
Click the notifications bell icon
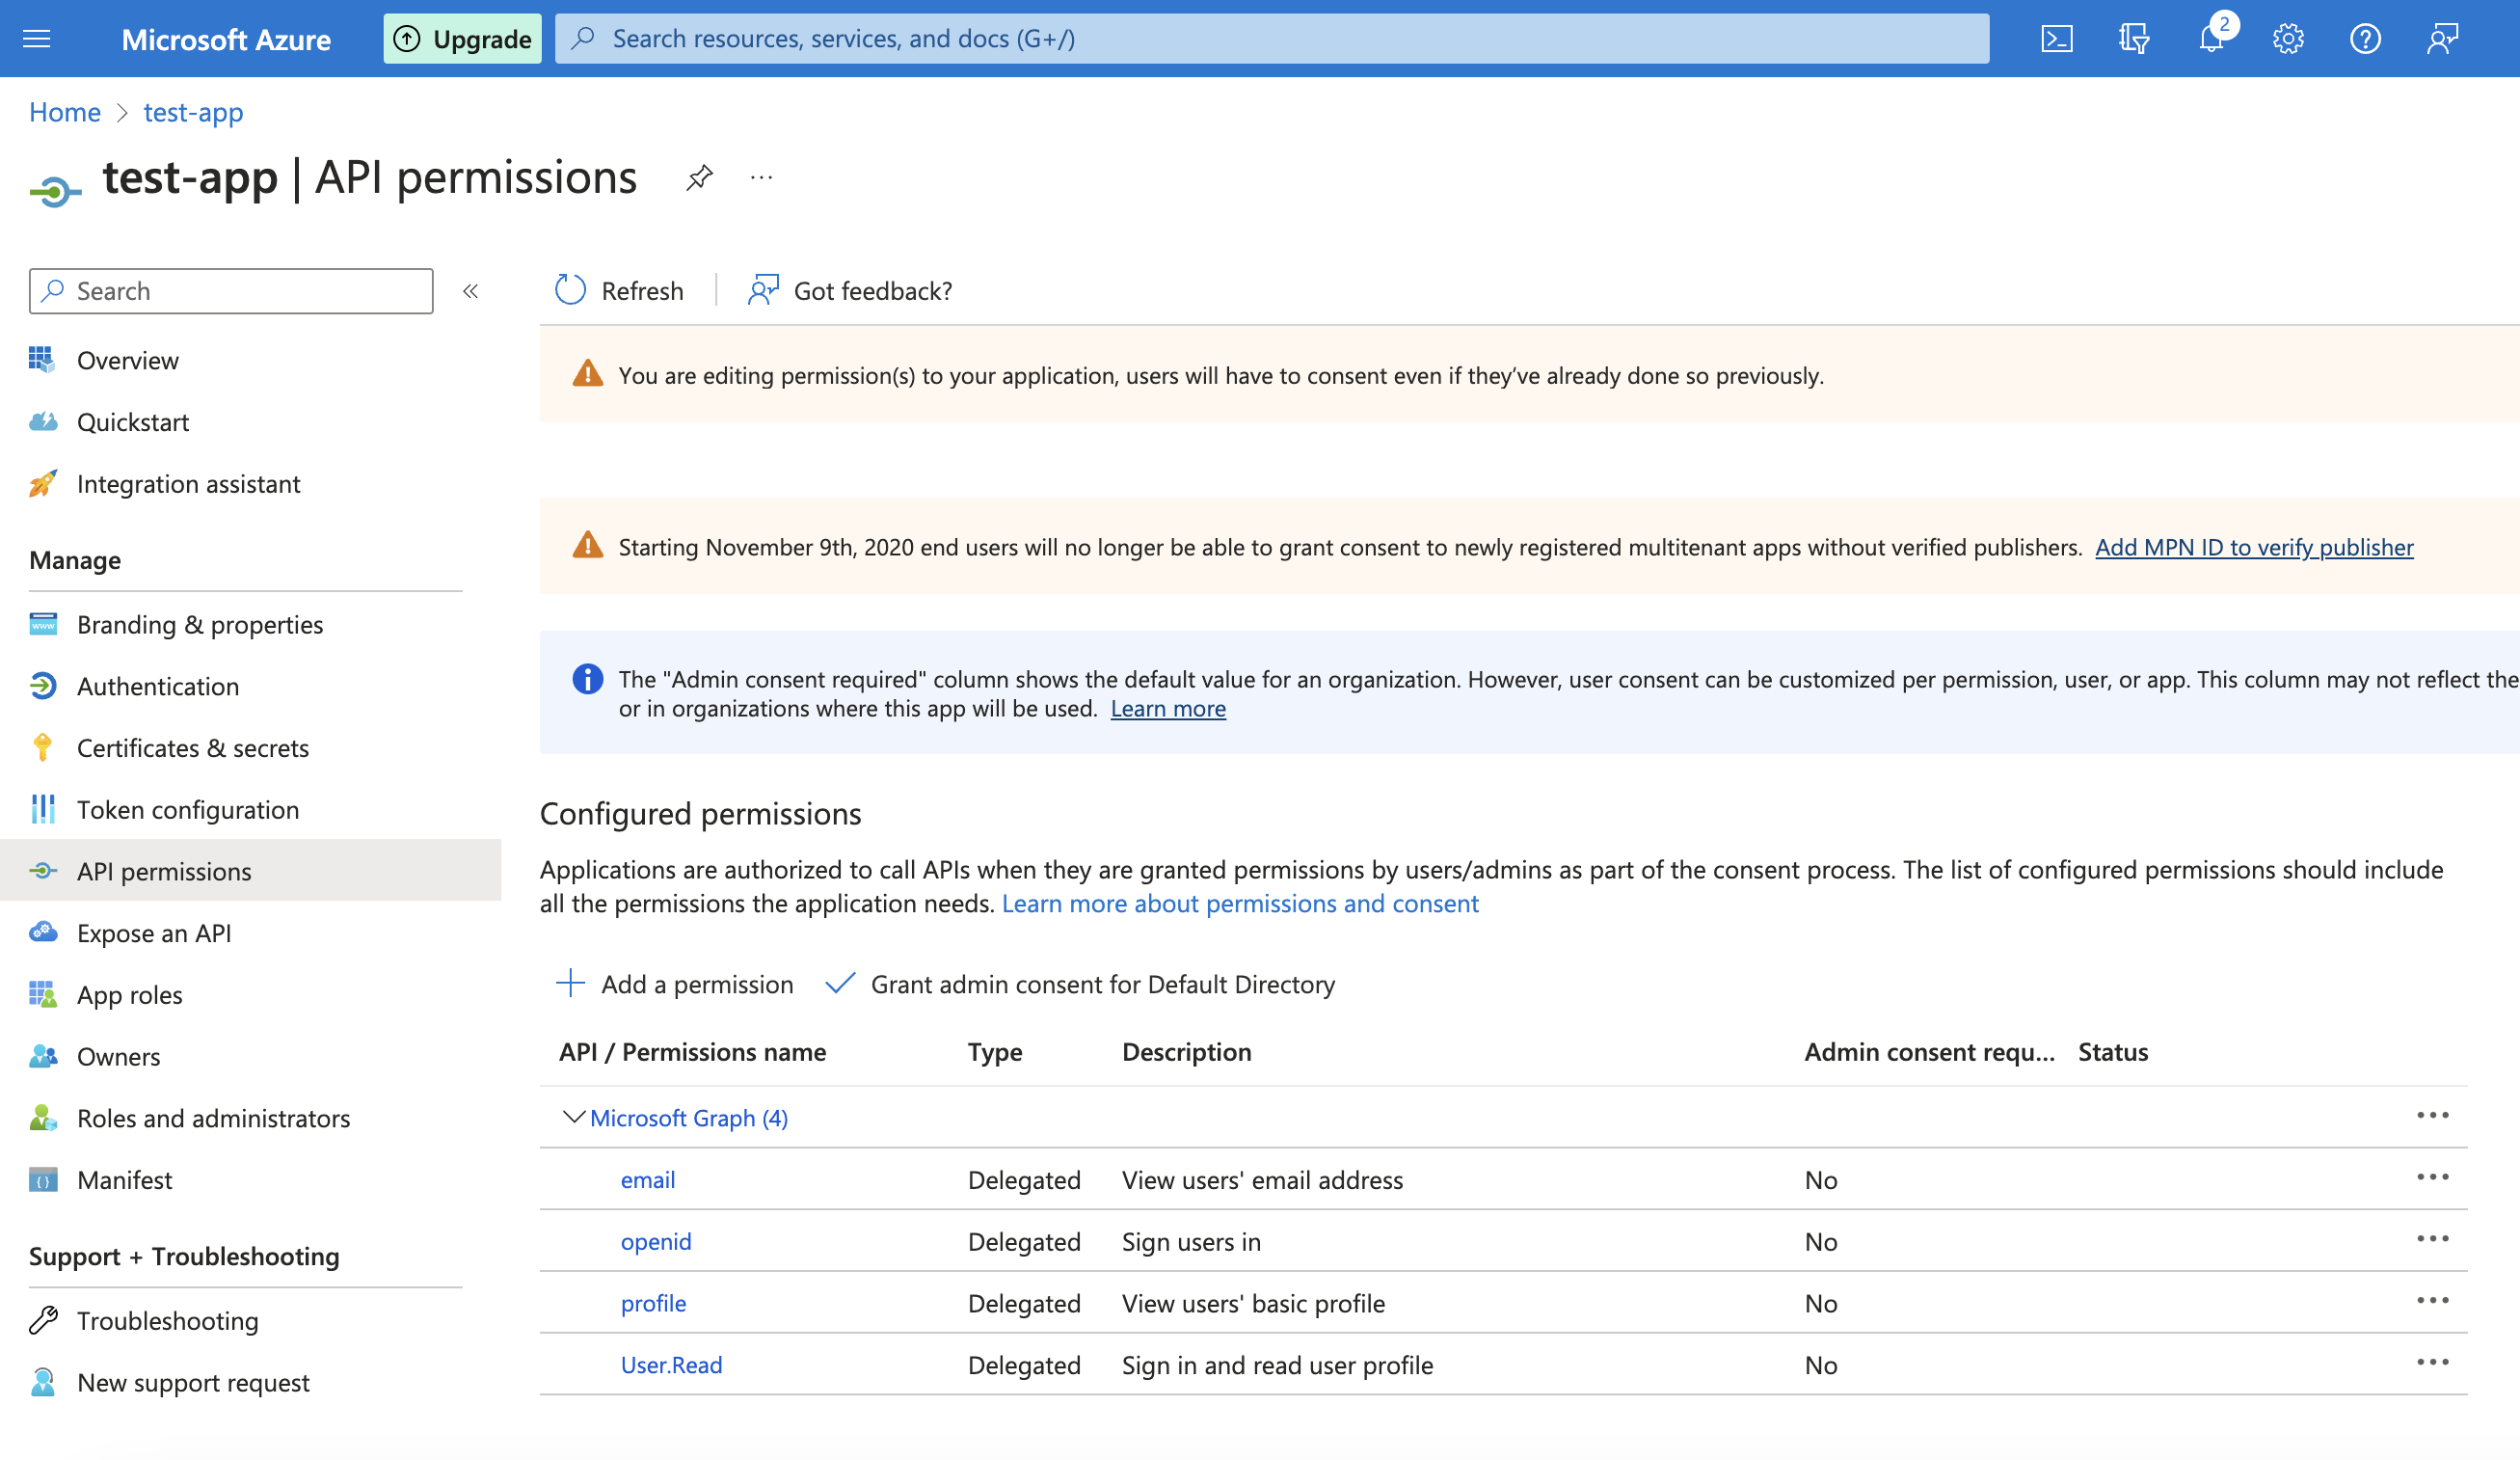click(2210, 39)
